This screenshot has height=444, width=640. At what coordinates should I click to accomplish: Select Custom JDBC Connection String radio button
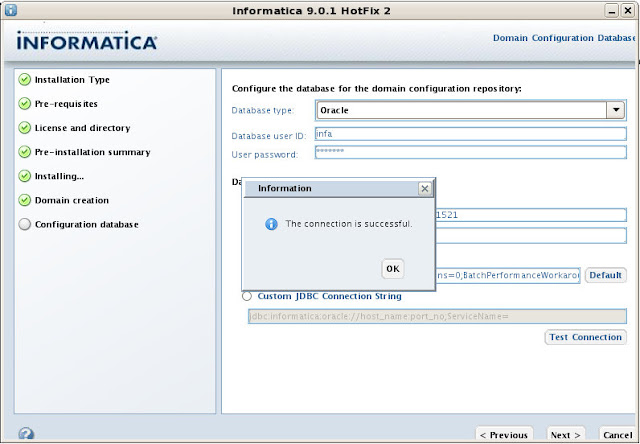click(x=247, y=296)
